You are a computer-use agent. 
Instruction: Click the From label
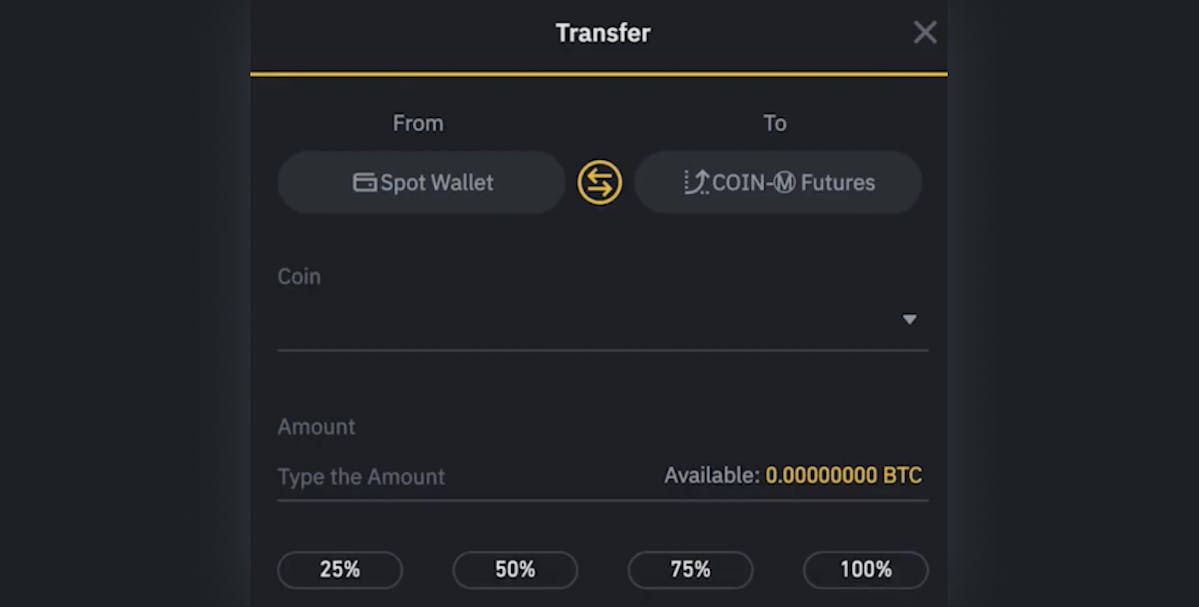tap(418, 123)
